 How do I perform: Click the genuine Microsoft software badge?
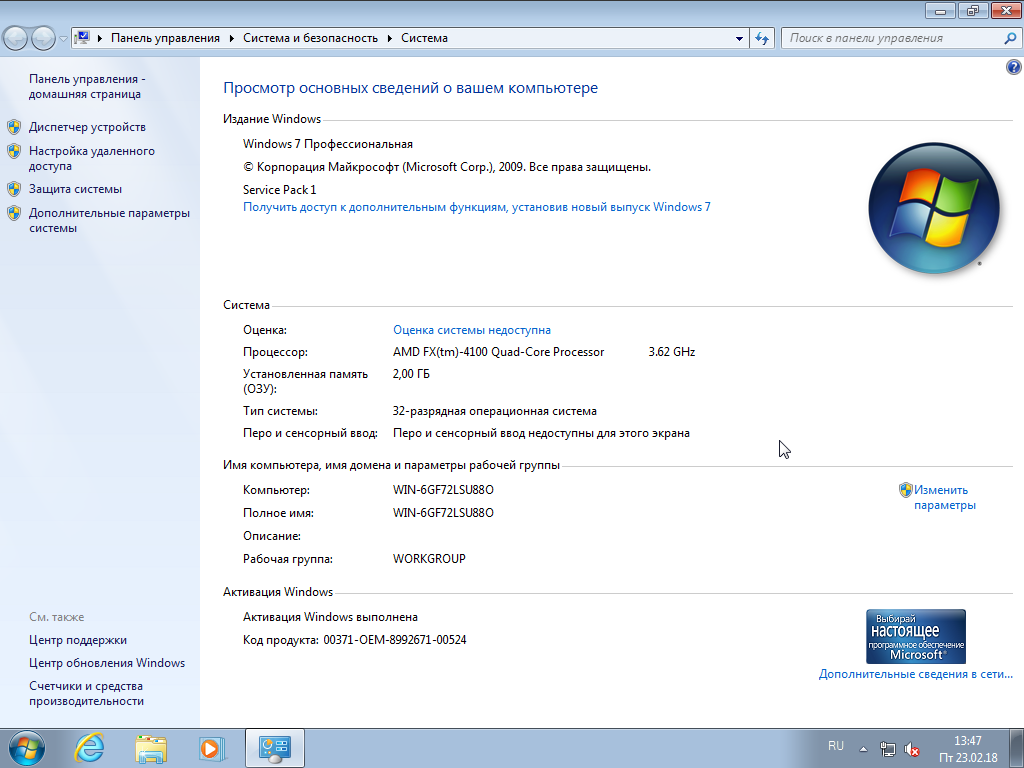coord(916,636)
